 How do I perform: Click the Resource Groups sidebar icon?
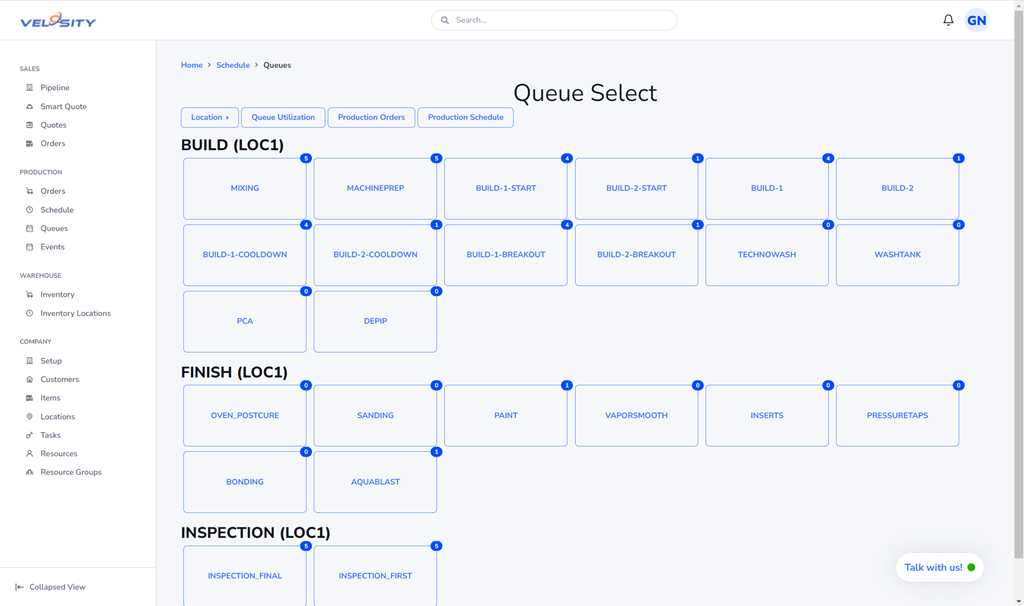click(x=30, y=472)
